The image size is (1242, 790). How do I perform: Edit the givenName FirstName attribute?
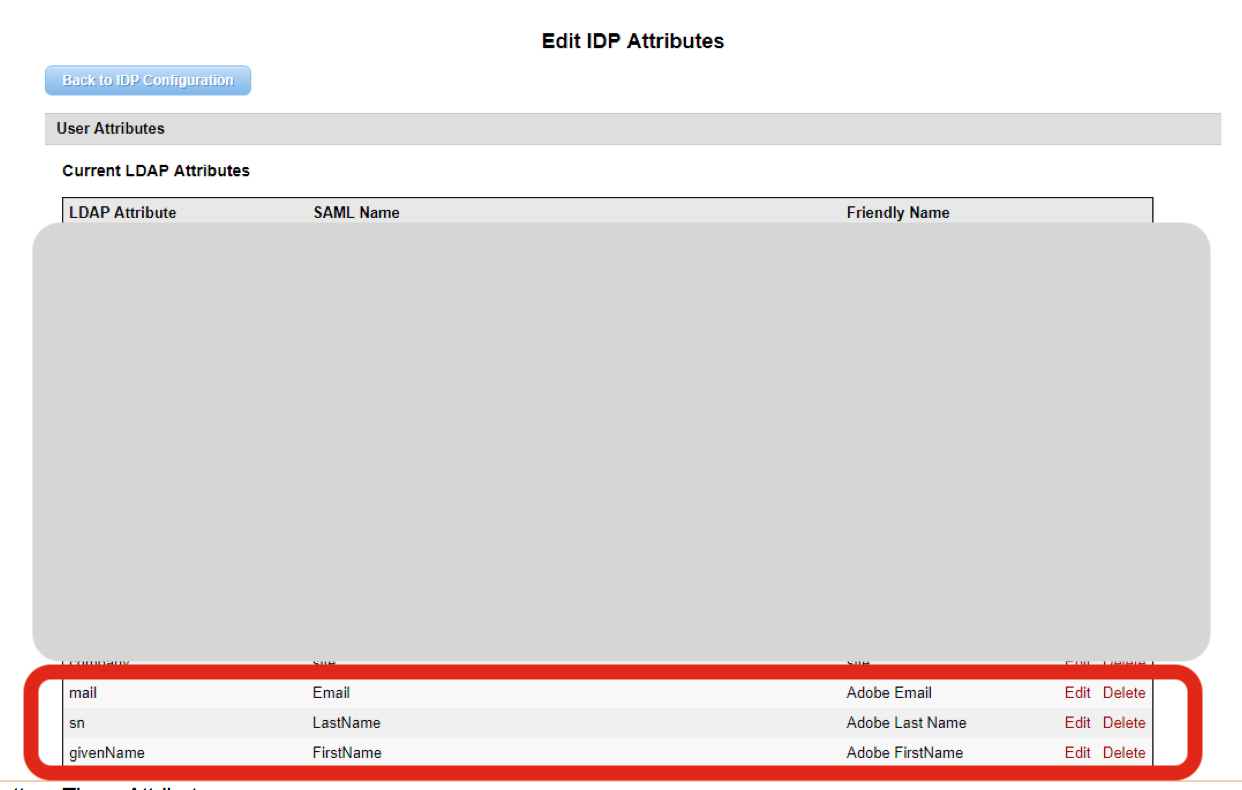click(1077, 752)
